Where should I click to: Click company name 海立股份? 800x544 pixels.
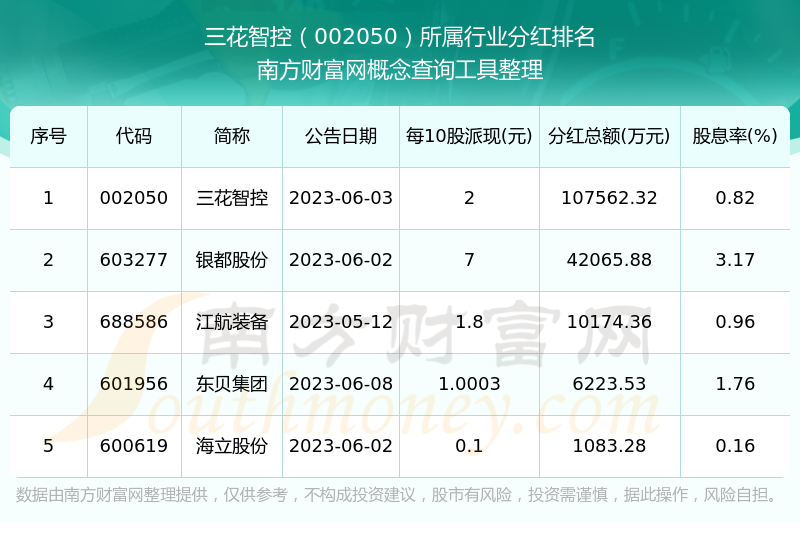[x=232, y=446]
